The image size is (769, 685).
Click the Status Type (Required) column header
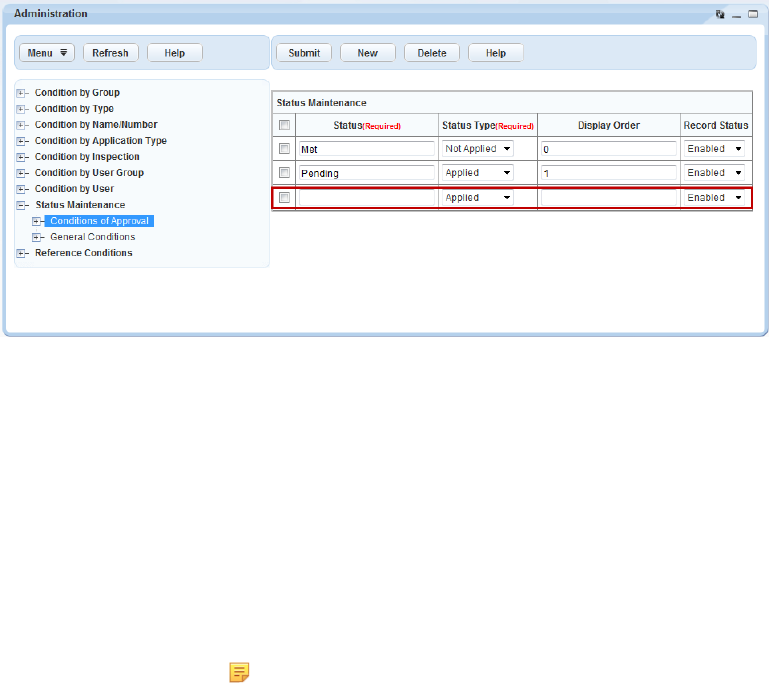point(488,126)
